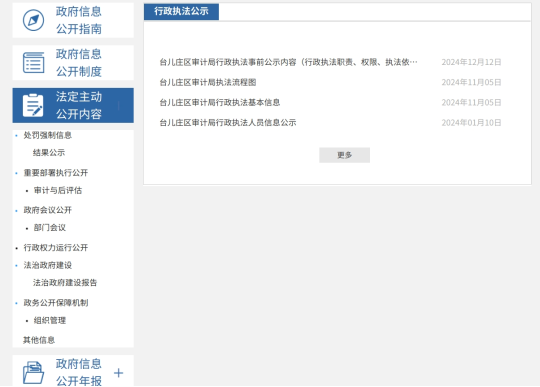
Task: Click the list icon for 政府信息公开制度
Action: pyautogui.click(x=33, y=63)
